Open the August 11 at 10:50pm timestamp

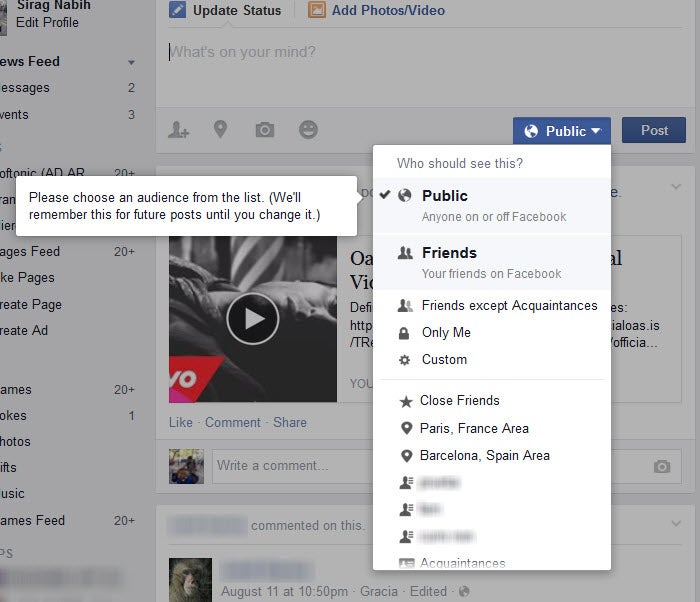pos(284,591)
